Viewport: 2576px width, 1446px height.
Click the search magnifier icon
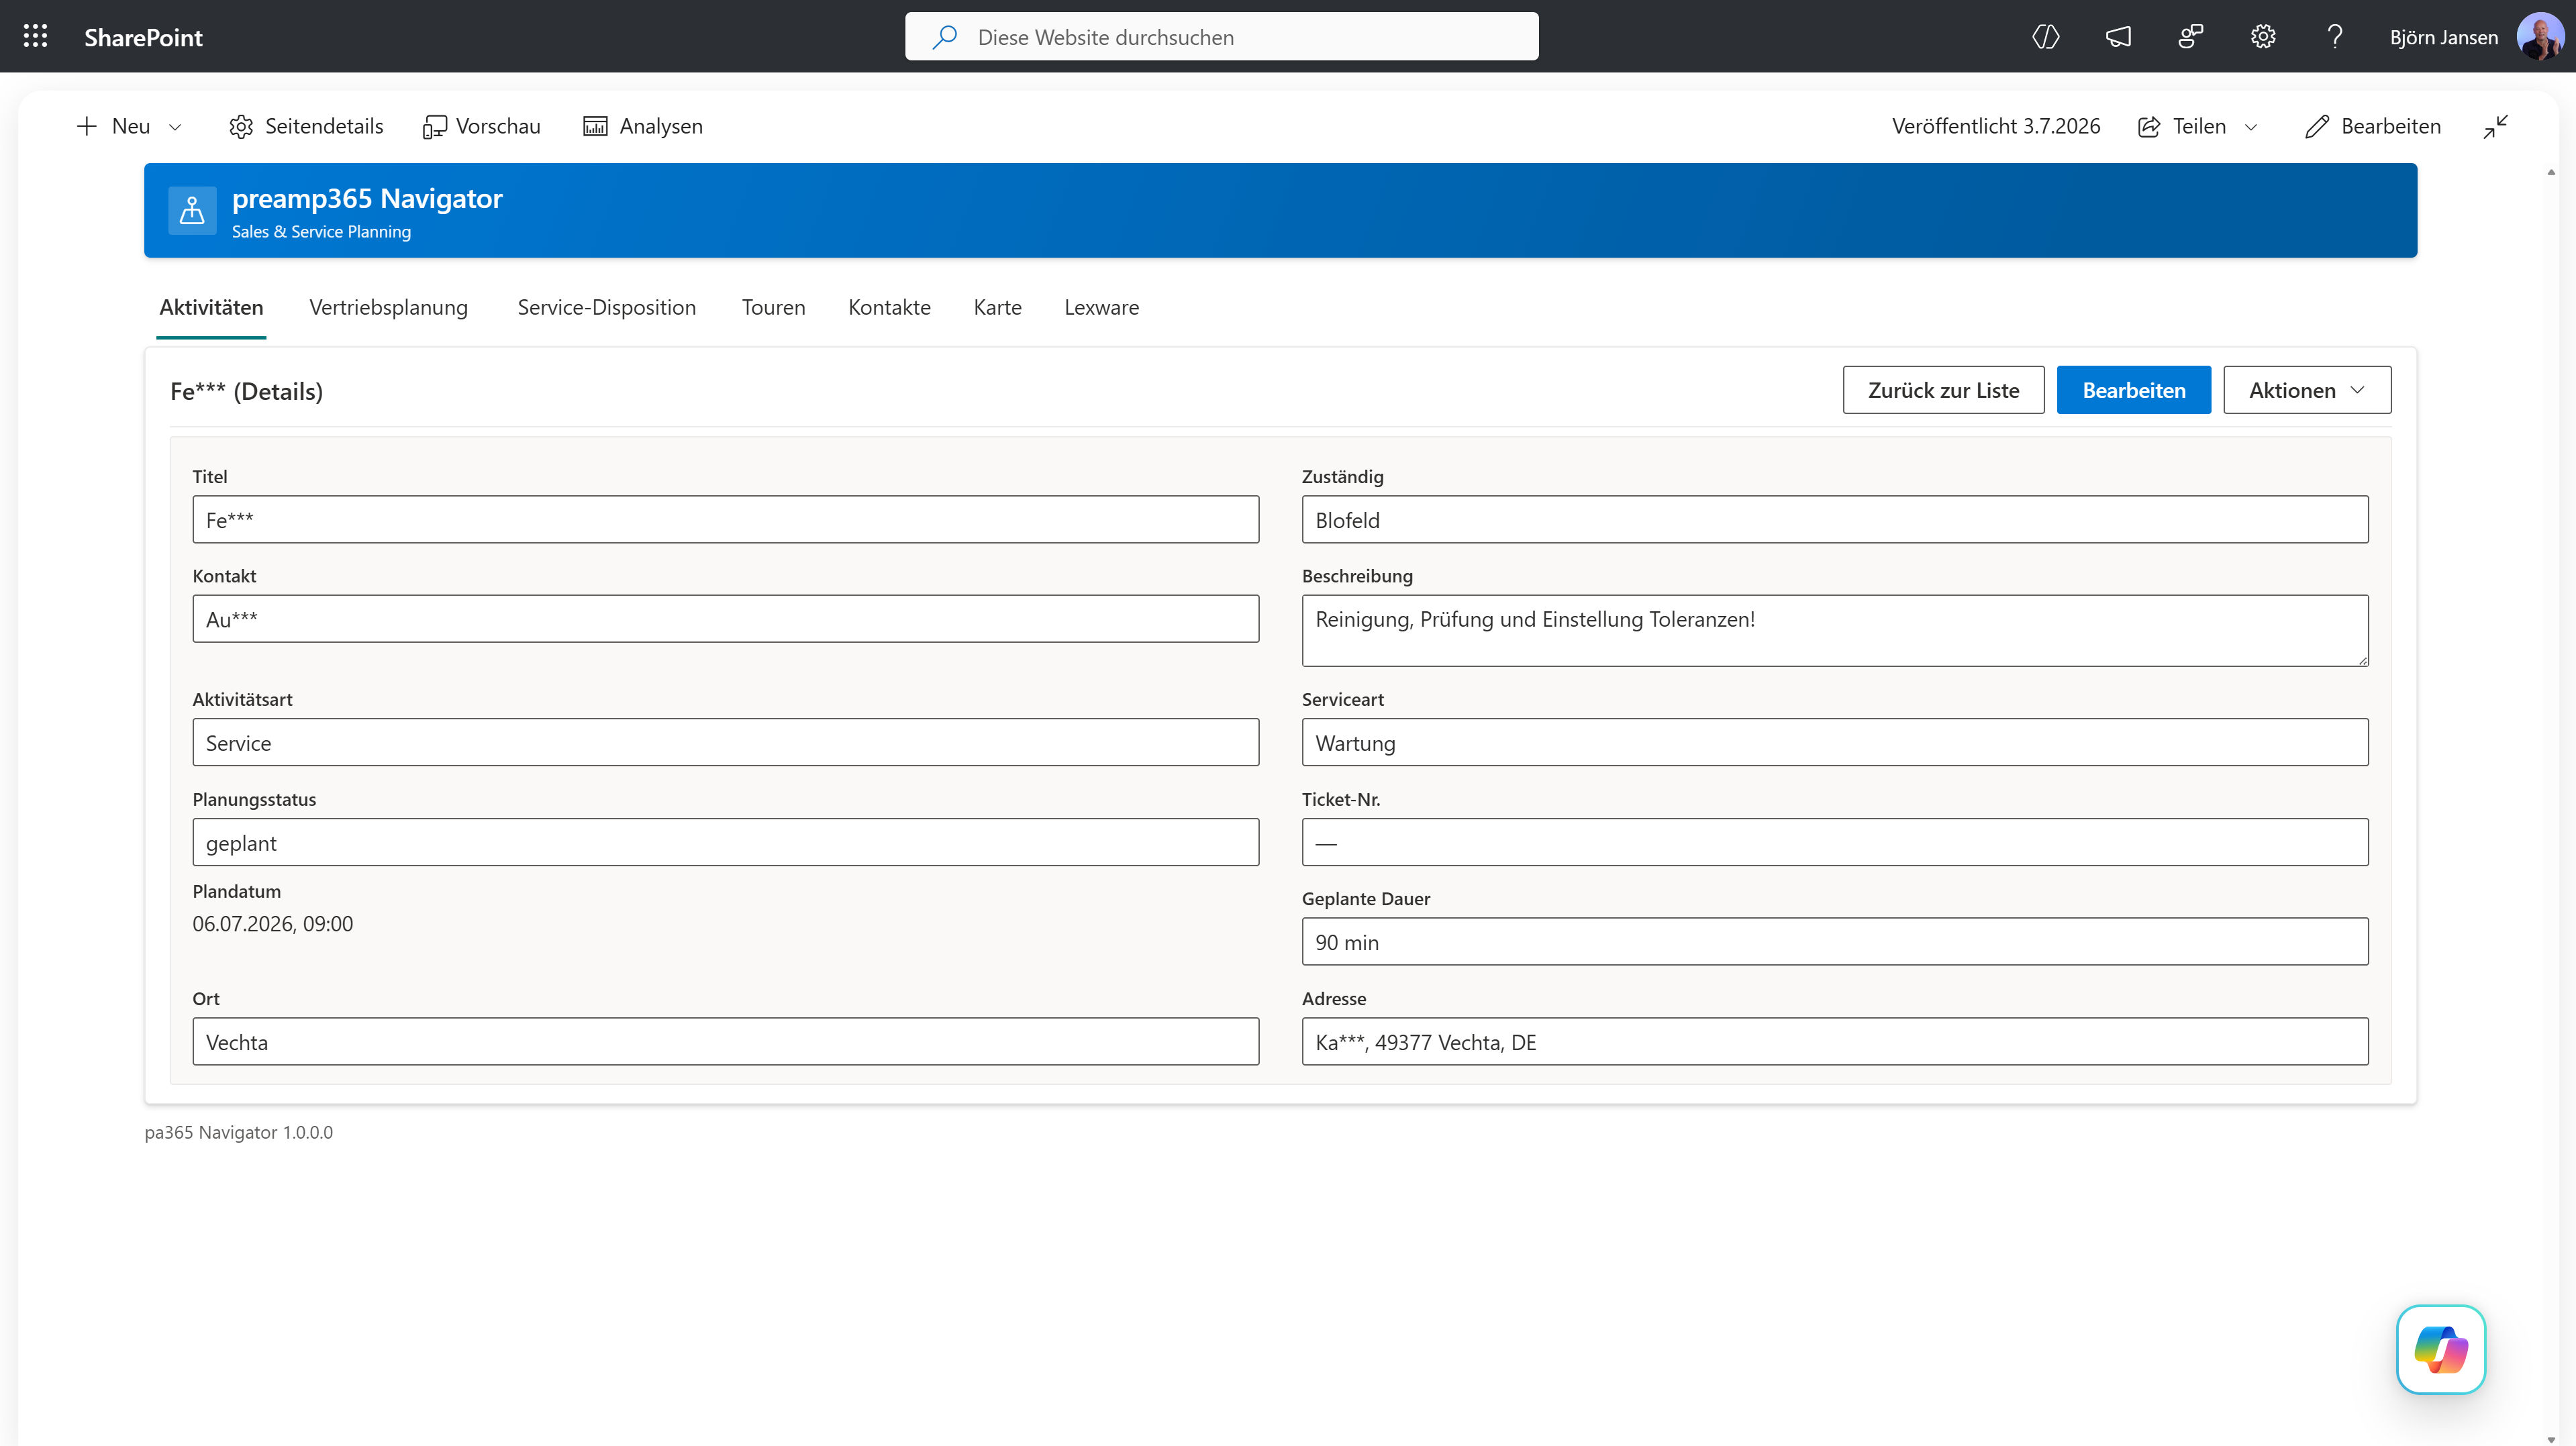coord(944,37)
